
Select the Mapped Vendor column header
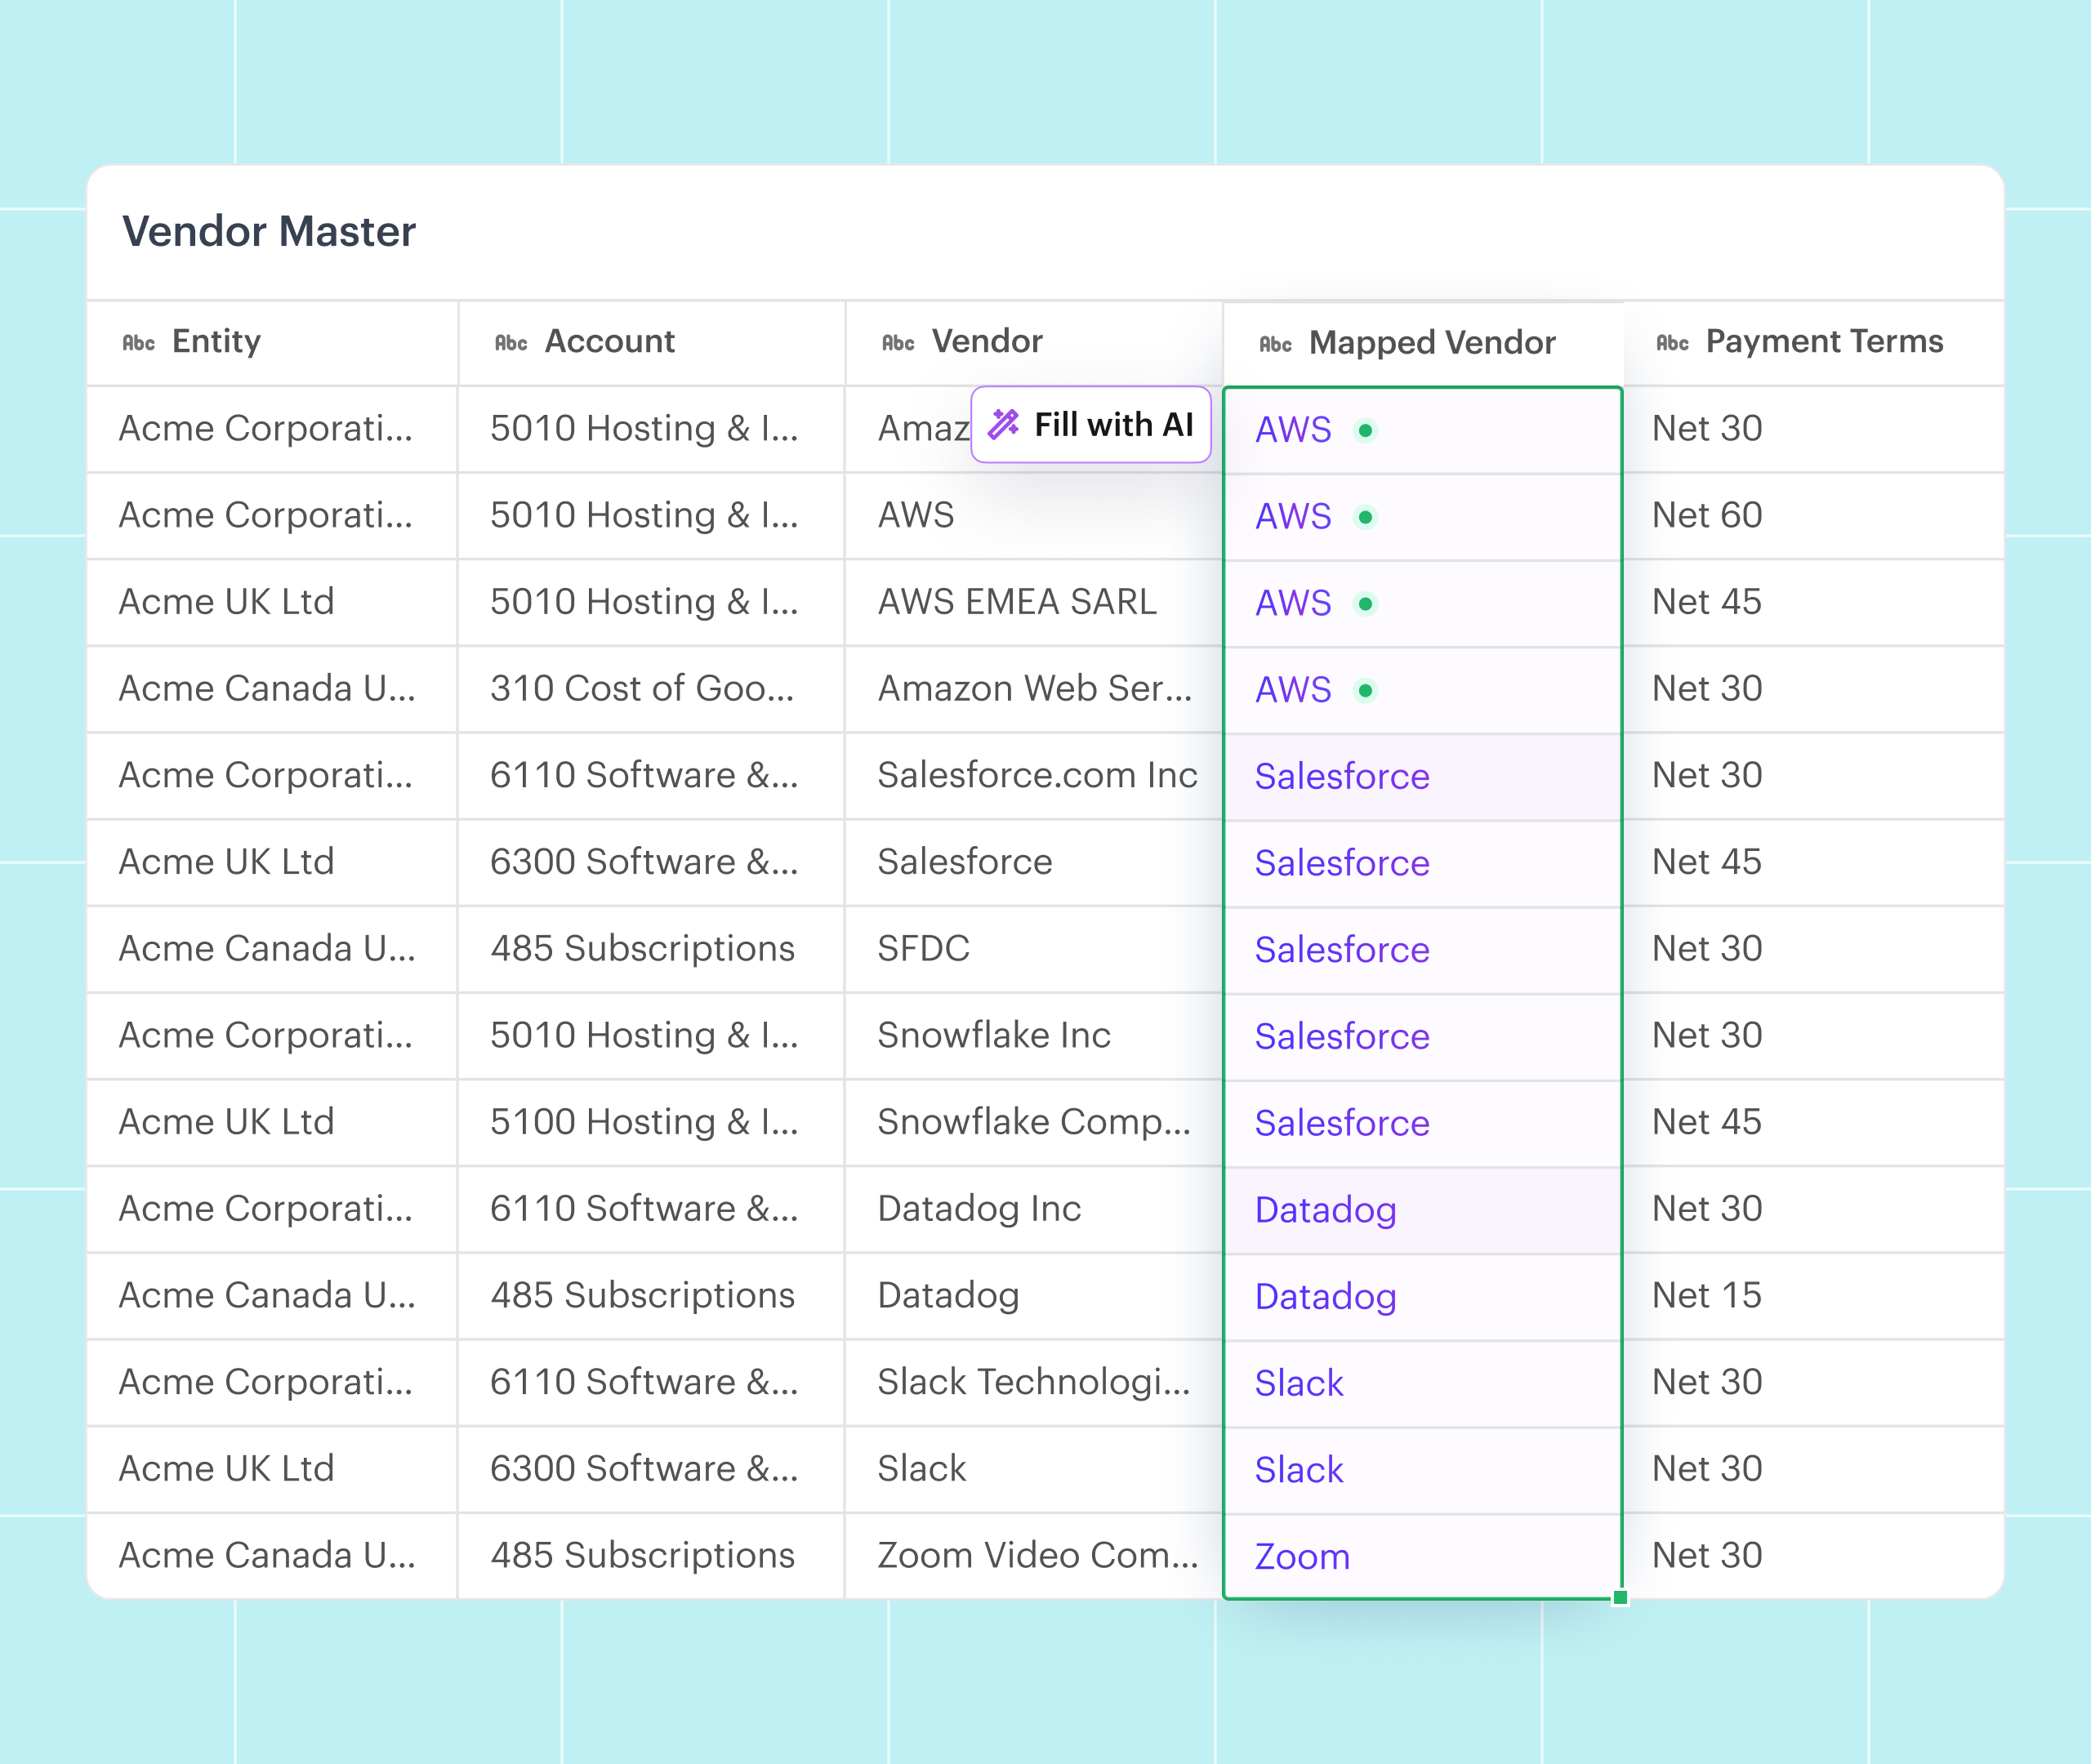point(1423,344)
